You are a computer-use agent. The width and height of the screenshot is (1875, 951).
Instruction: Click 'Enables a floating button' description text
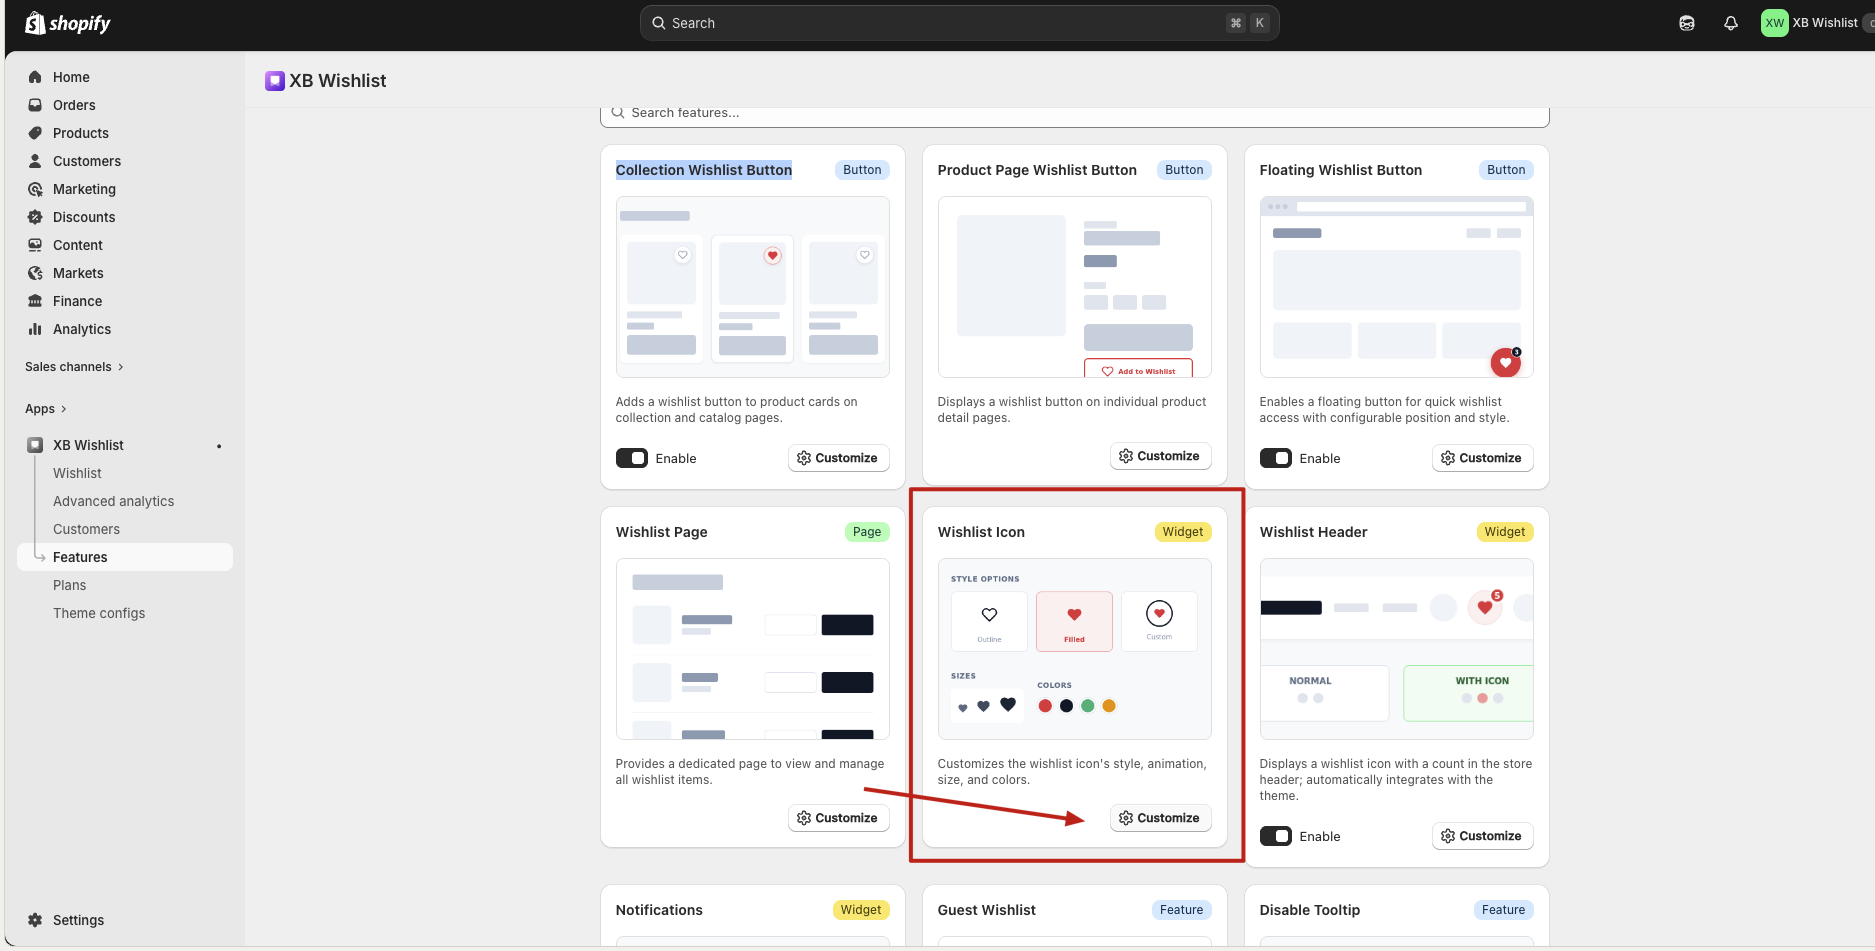tap(1384, 410)
